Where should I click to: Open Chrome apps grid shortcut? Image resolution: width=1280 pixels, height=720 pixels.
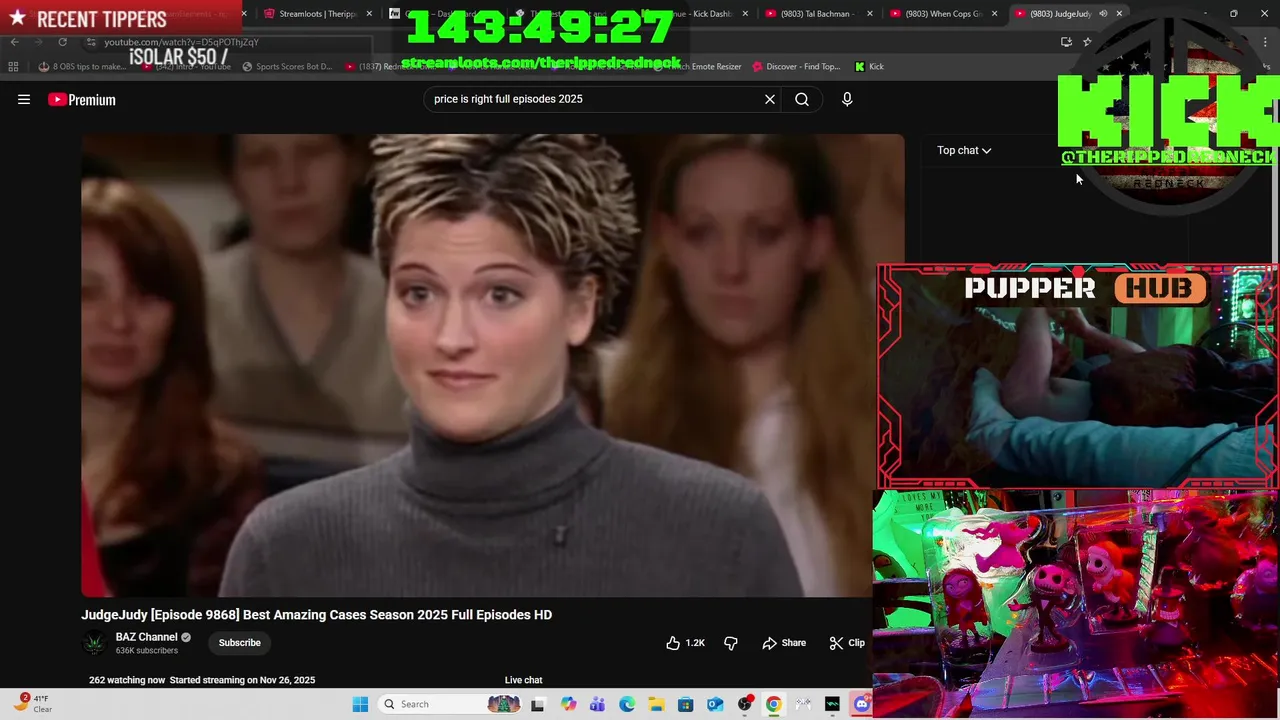pyautogui.click(x=13, y=67)
